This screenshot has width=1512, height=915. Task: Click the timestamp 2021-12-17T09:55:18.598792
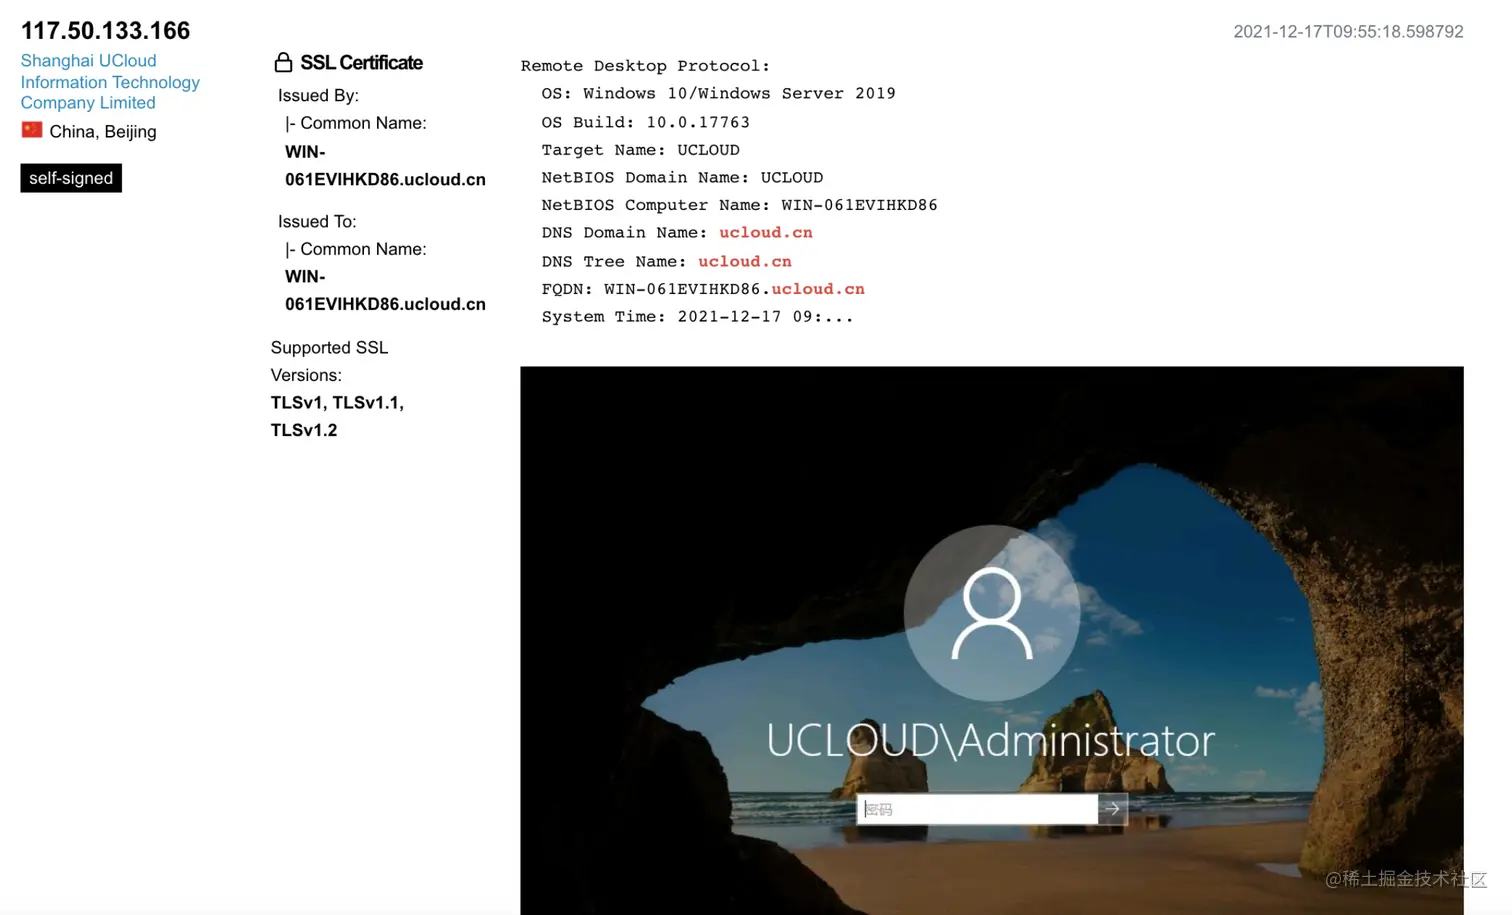[x=1348, y=32]
